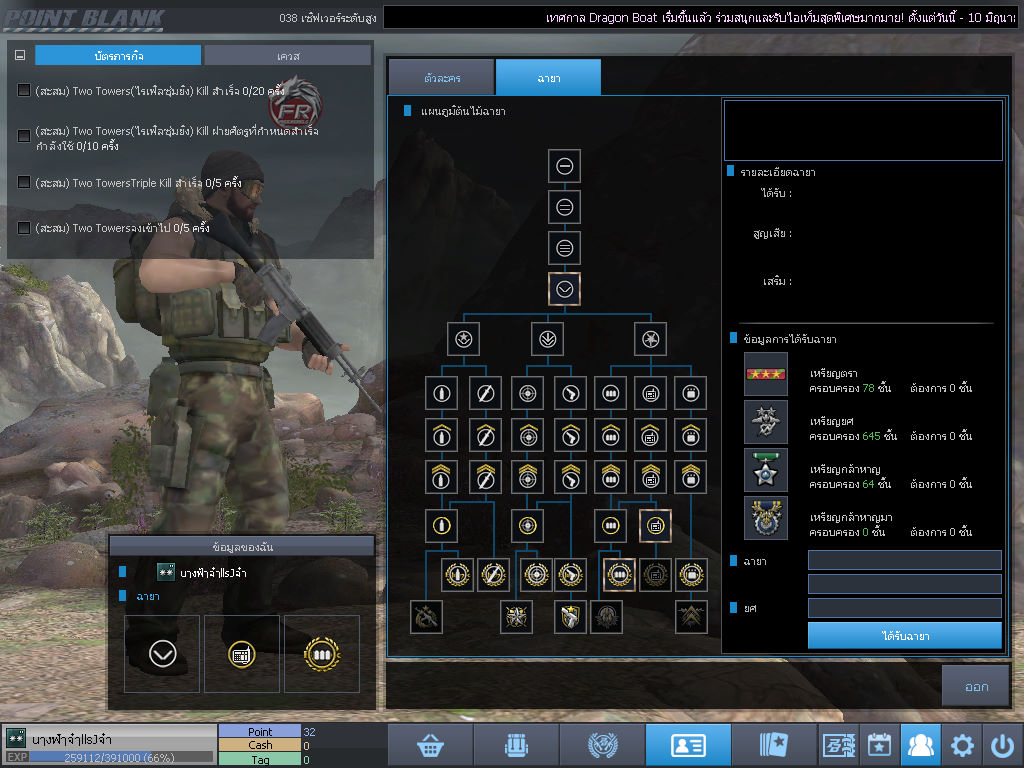This screenshot has height=768, width=1024.
Task: Open the calendar with star event icon
Action: tap(880, 745)
